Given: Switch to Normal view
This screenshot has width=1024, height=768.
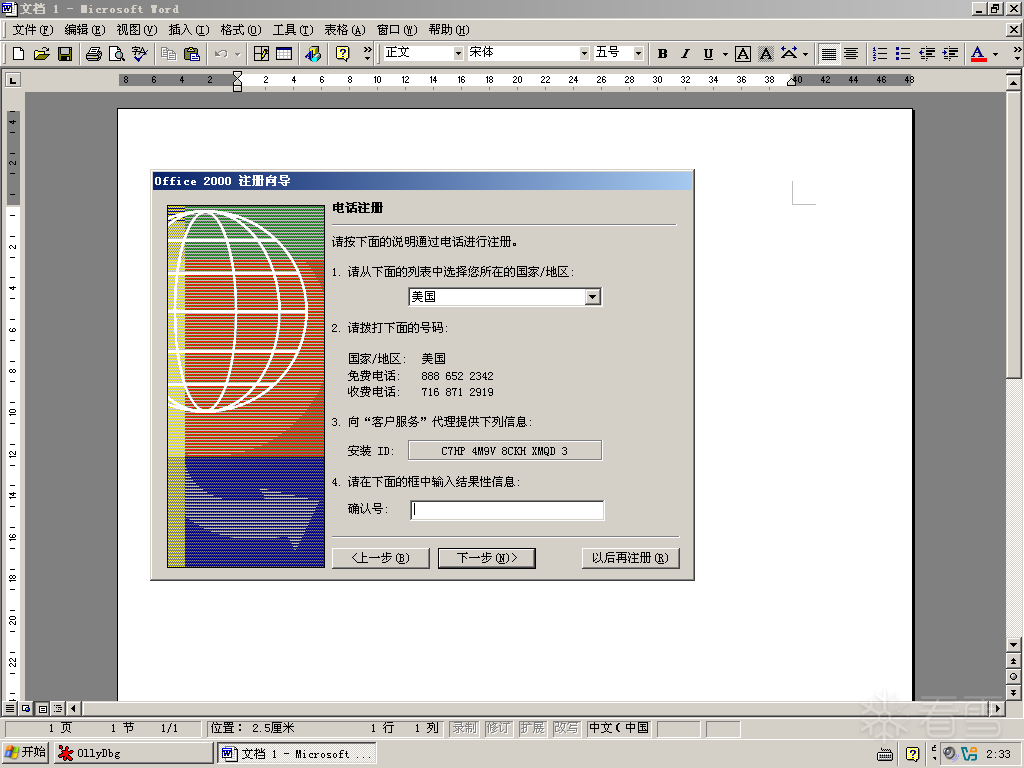Looking at the screenshot, I should point(10,708).
